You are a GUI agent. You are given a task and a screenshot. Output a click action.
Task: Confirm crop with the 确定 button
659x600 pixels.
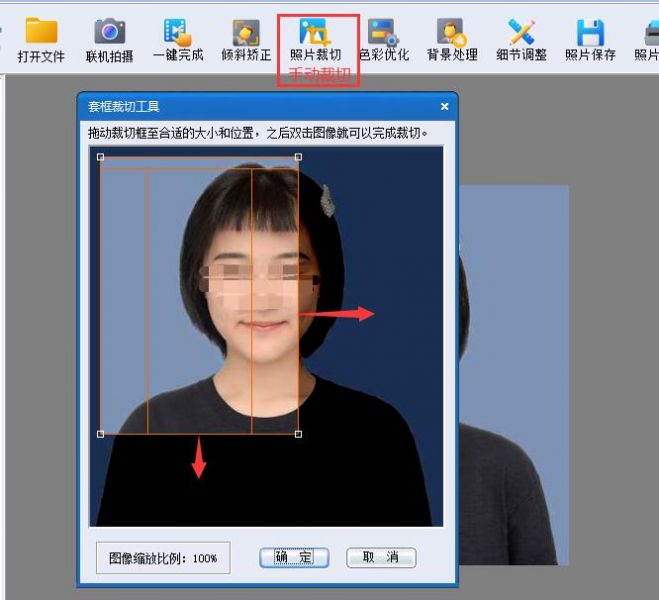[x=294, y=558]
